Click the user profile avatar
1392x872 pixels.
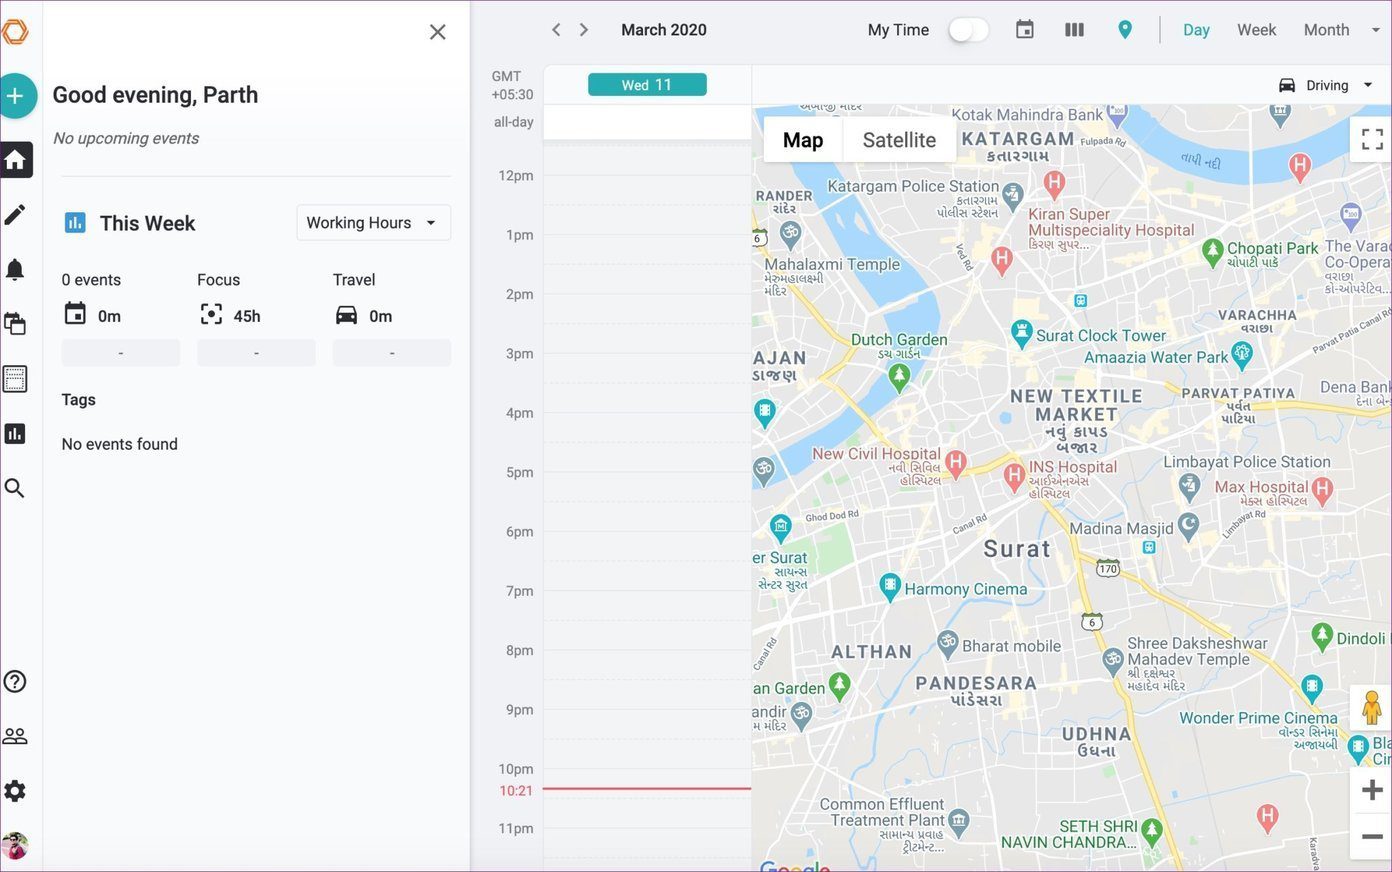click(x=15, y=846)
